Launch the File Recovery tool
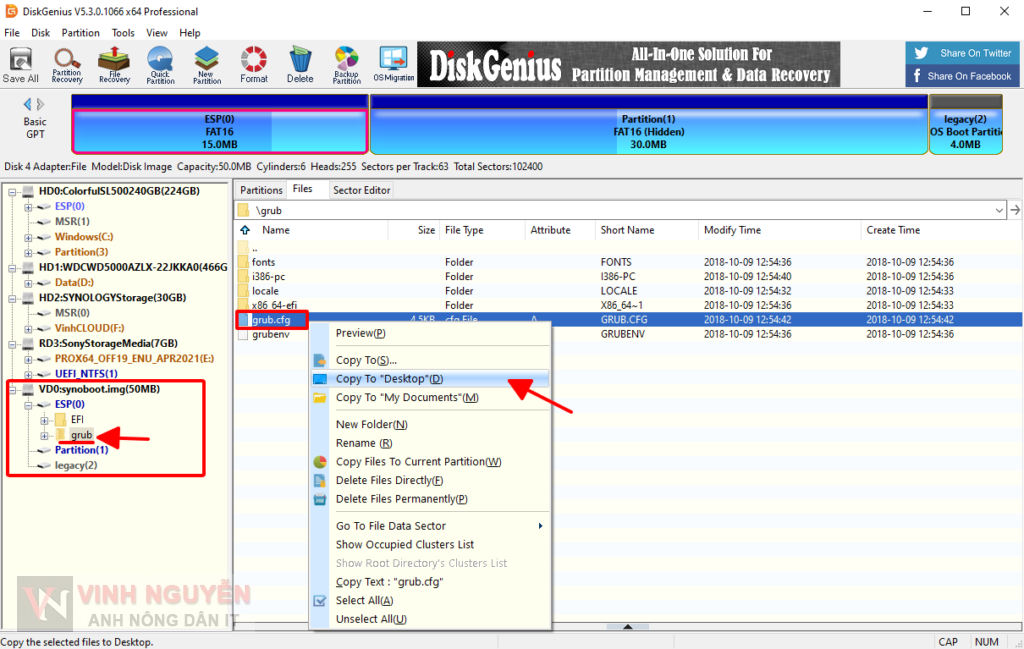1024x649 pixels. (114, 64)
